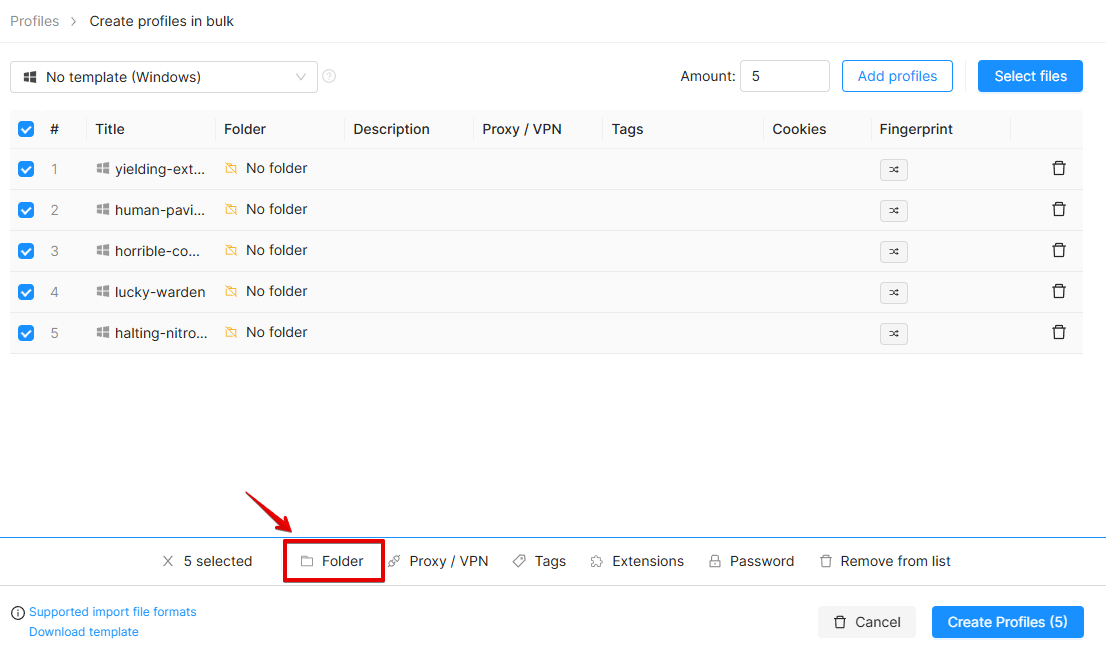Delete the lucky-warden row with trash icon

pos(1059,291)
